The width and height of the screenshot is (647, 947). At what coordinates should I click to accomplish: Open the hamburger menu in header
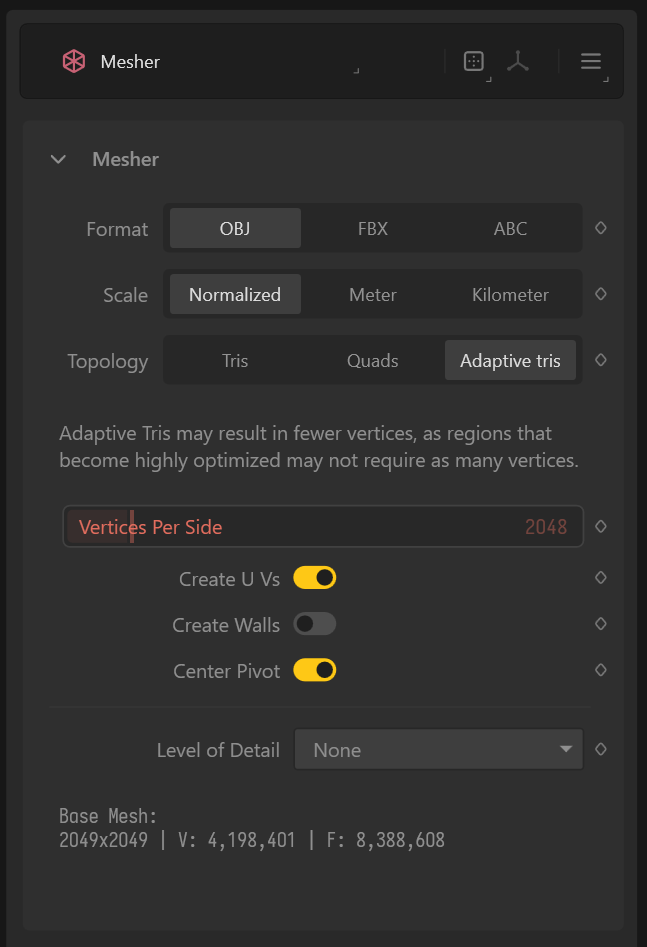pyautogui.click(x=590, y=61)
